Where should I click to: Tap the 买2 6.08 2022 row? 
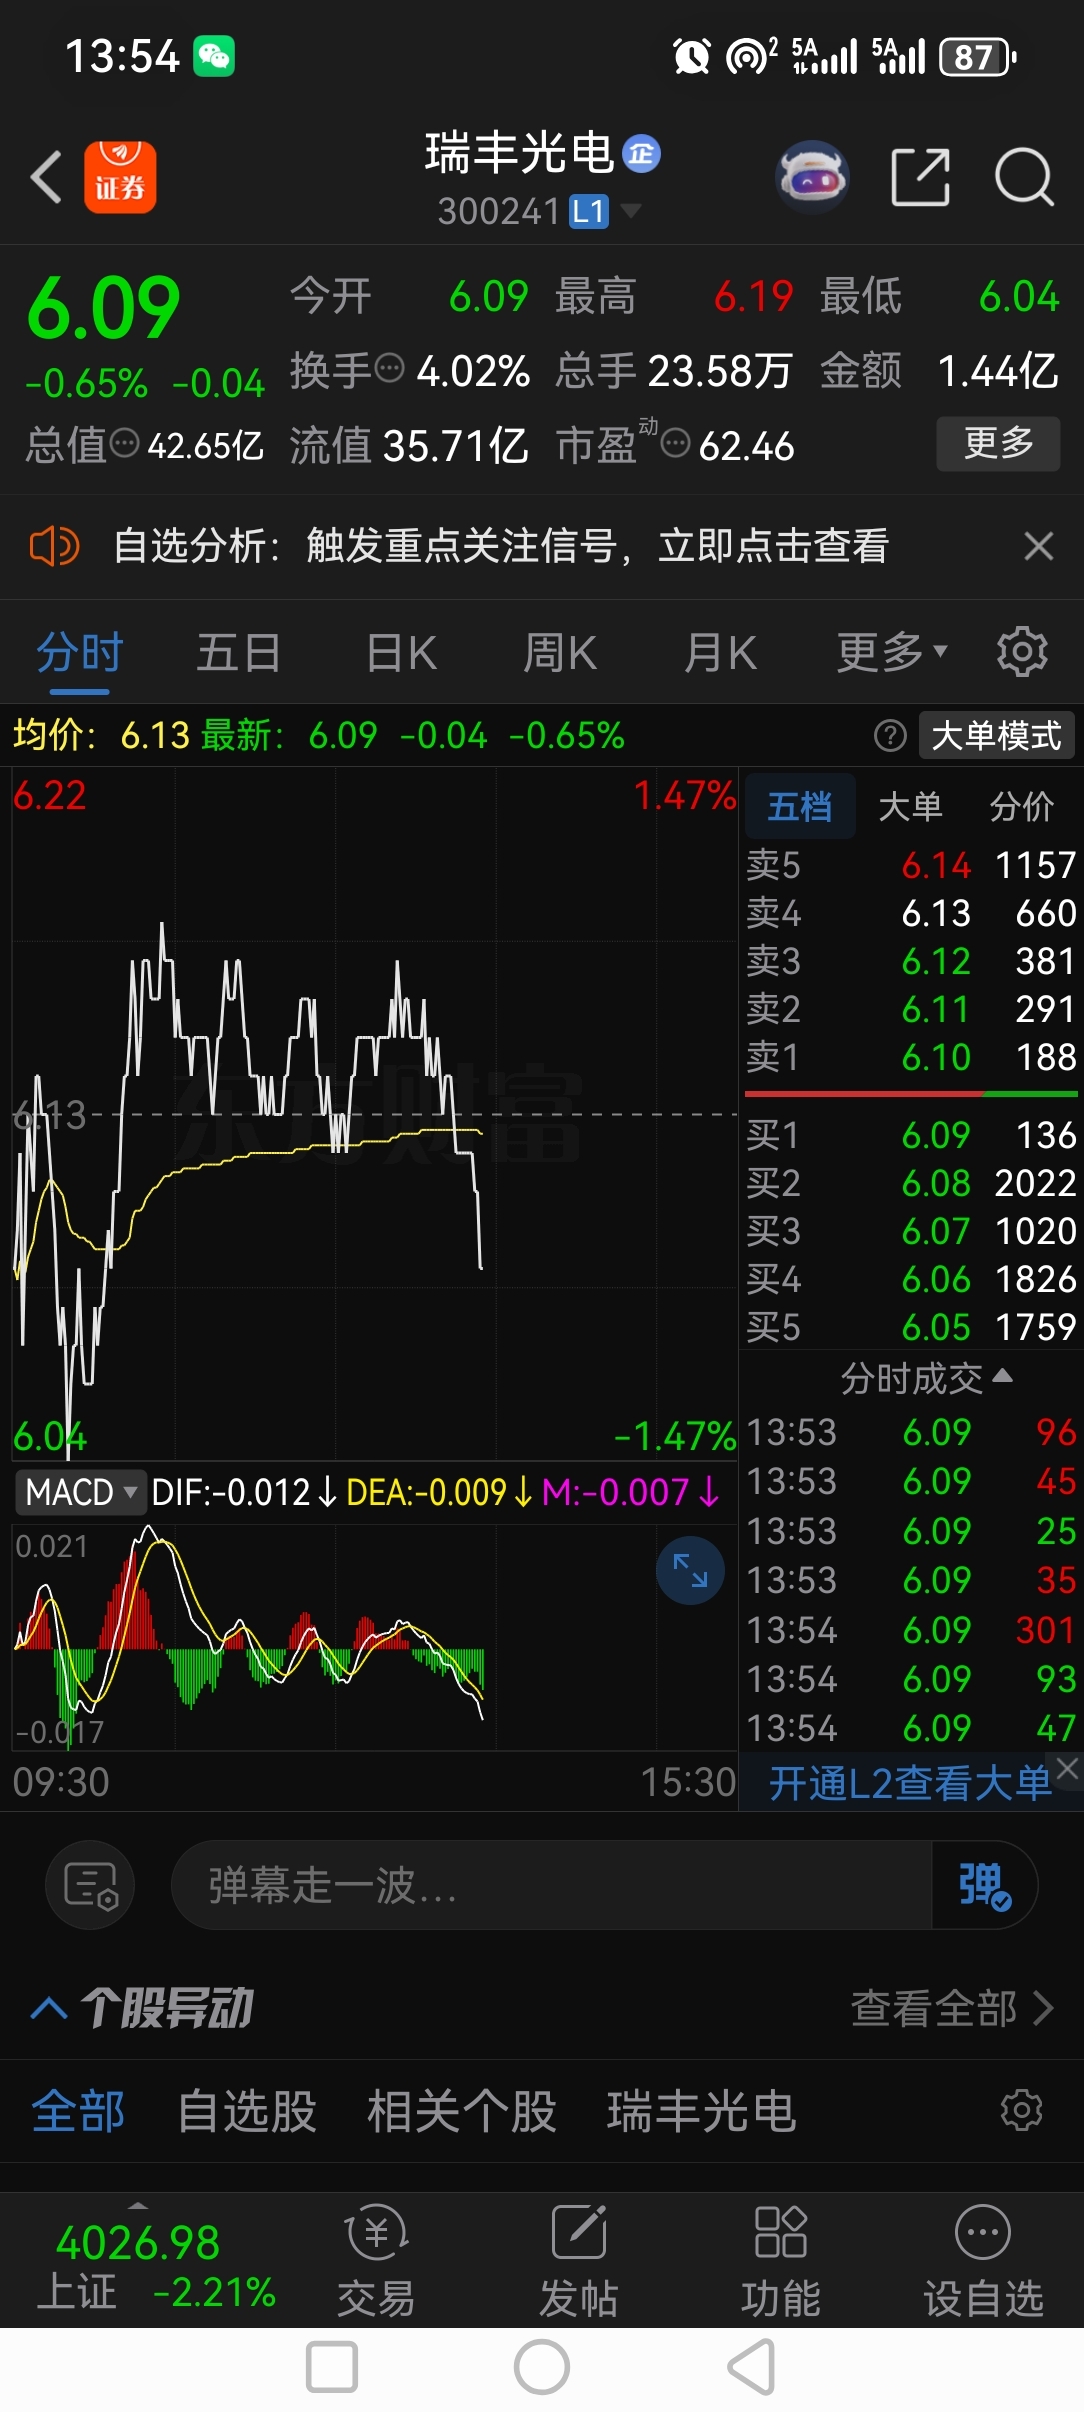(911, 1183)
